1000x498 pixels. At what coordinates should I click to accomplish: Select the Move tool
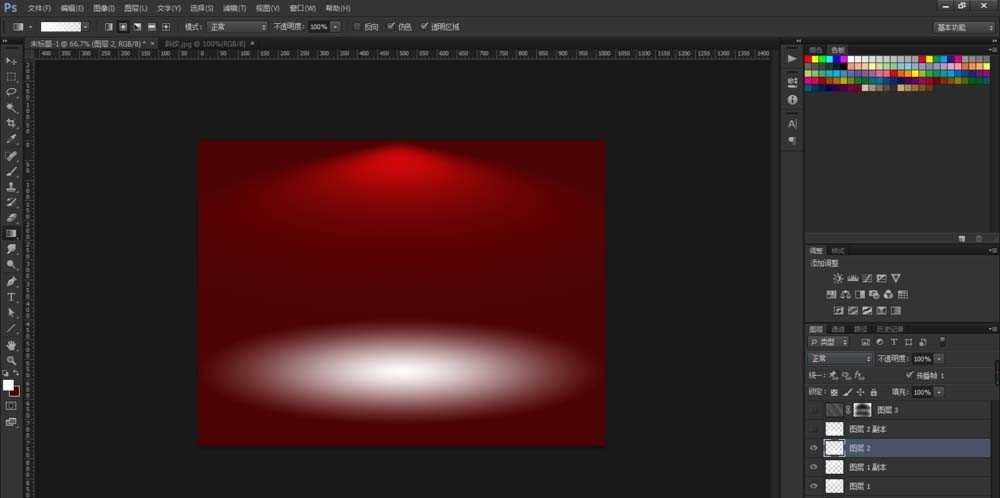(11, 61)
